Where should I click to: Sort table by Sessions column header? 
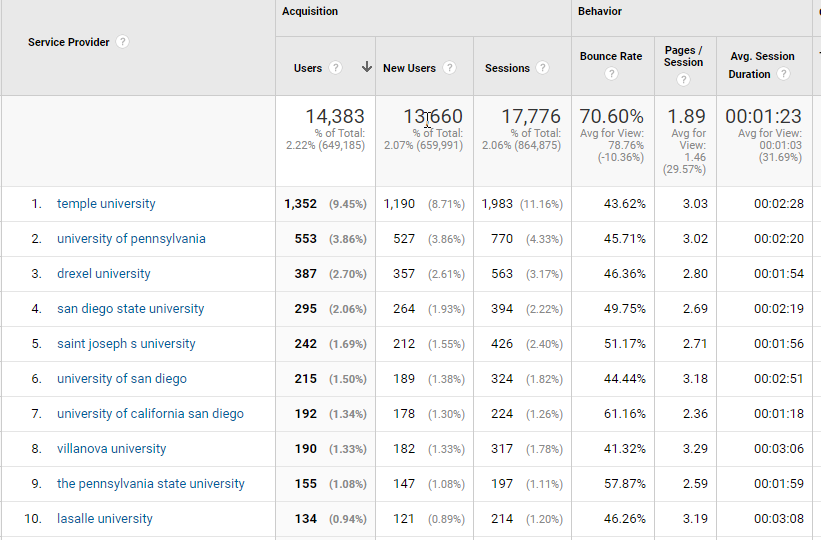coord(507,68)
